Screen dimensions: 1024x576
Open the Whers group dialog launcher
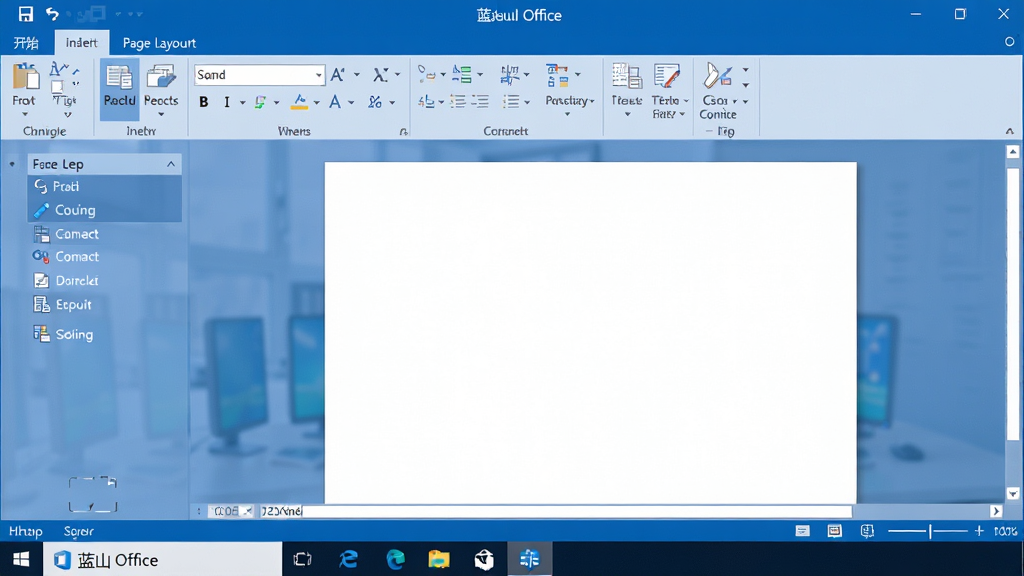[404, 131]
